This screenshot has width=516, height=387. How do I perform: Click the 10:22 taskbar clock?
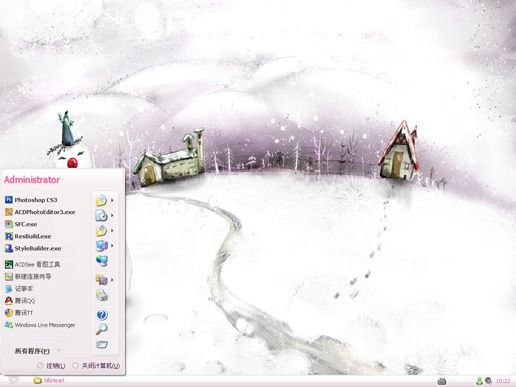pos(503,381)
